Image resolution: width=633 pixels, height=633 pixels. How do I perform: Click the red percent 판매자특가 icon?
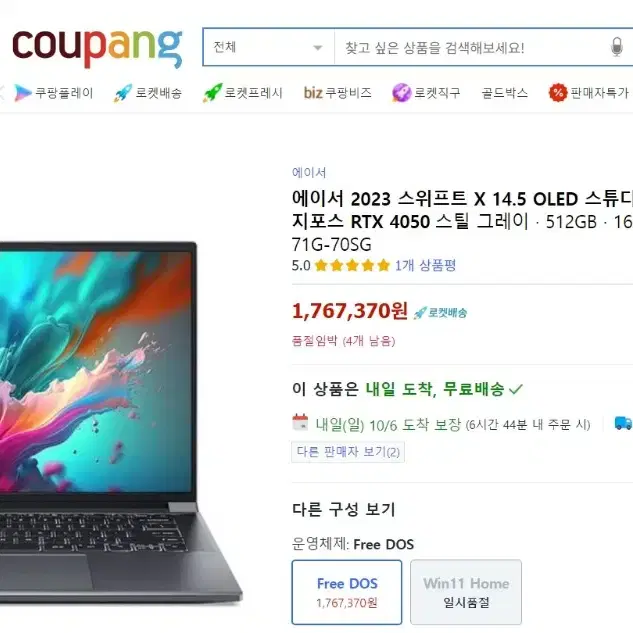(x=558, y=93)
